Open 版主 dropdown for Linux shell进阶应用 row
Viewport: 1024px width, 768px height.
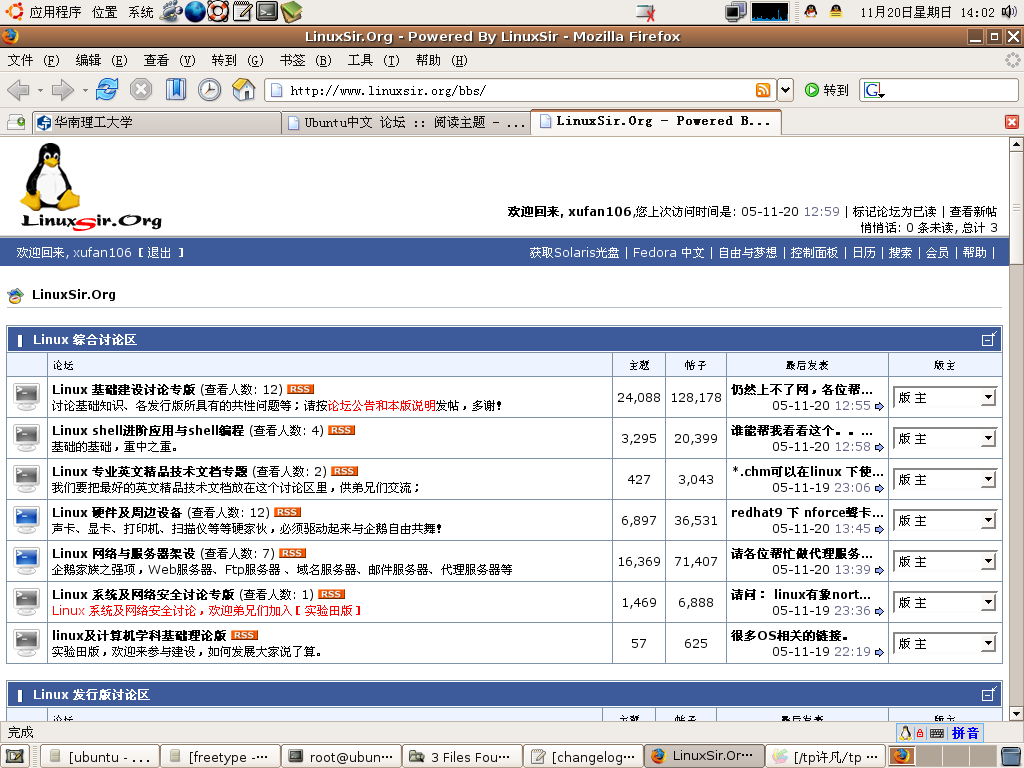point(945,438)
